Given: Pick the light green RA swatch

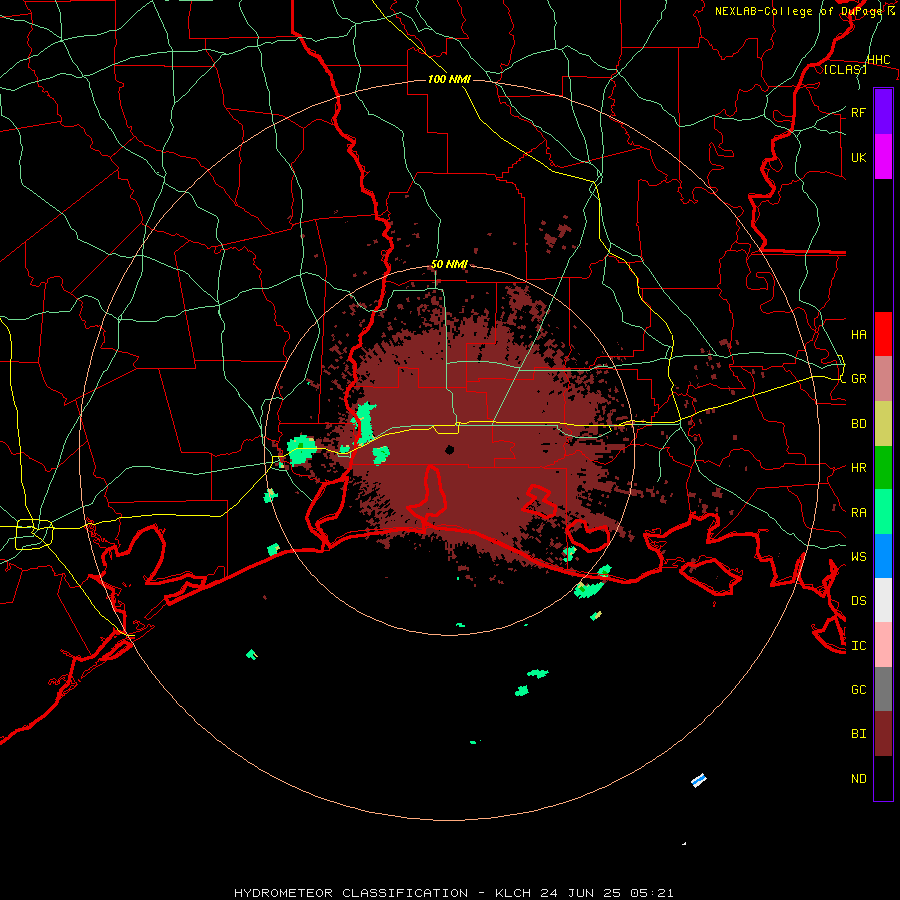Looking at the screenshot, I should click(883, 512).
